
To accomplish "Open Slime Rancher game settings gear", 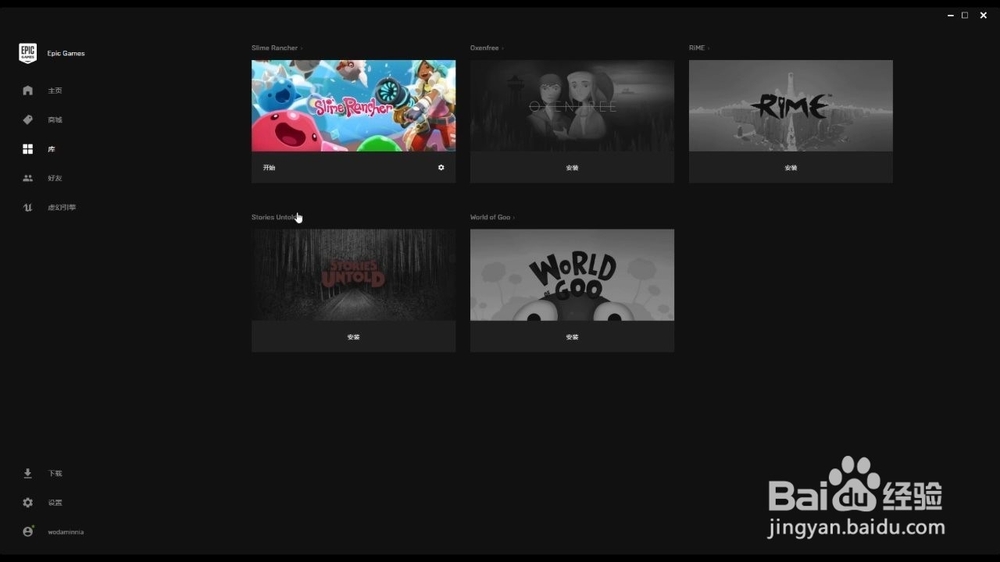I will (441, 168).
